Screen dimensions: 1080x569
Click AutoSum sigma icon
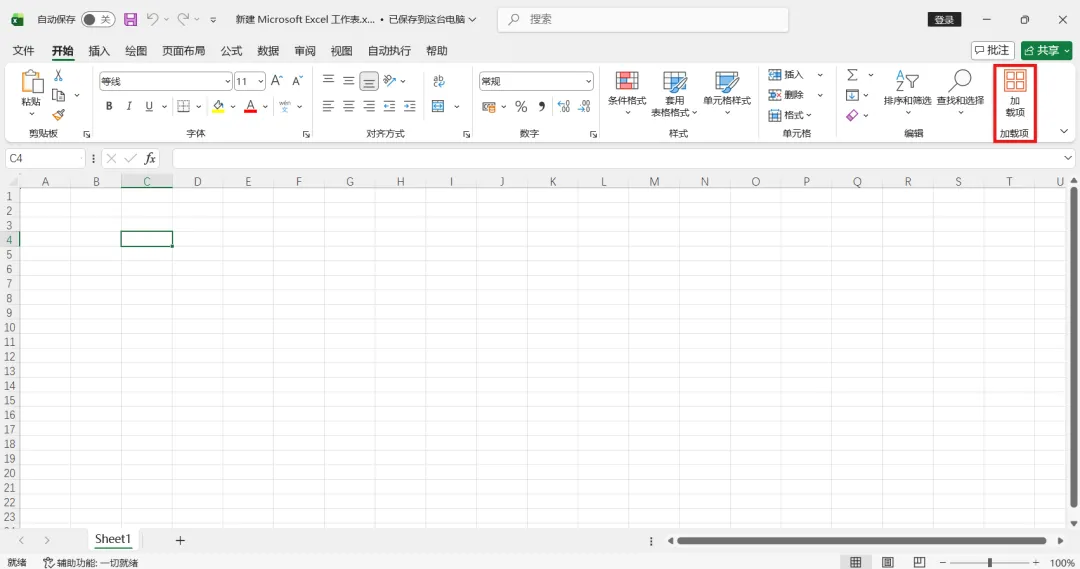click(852, 74)
